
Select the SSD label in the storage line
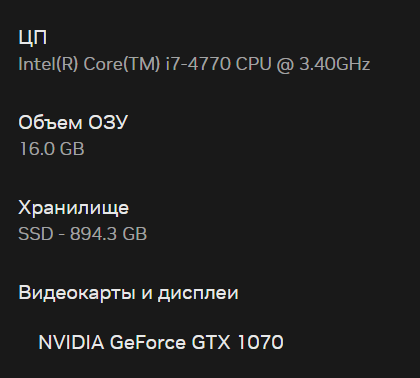[x=36, y=234]
